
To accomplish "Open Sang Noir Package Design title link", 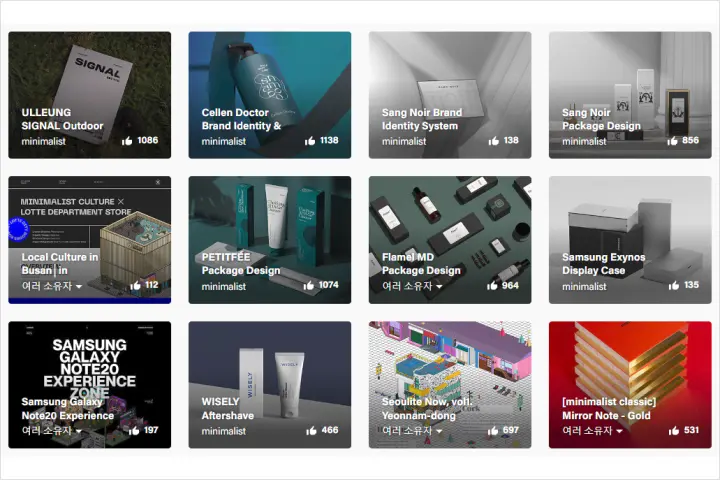I will (601, 119).
